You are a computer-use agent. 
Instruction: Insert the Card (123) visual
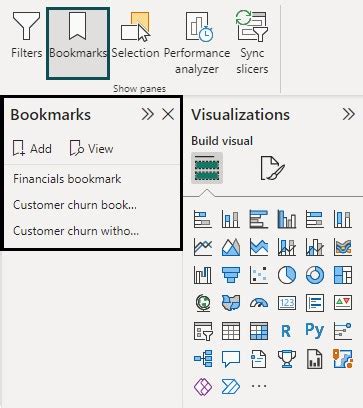coord(287,303)
